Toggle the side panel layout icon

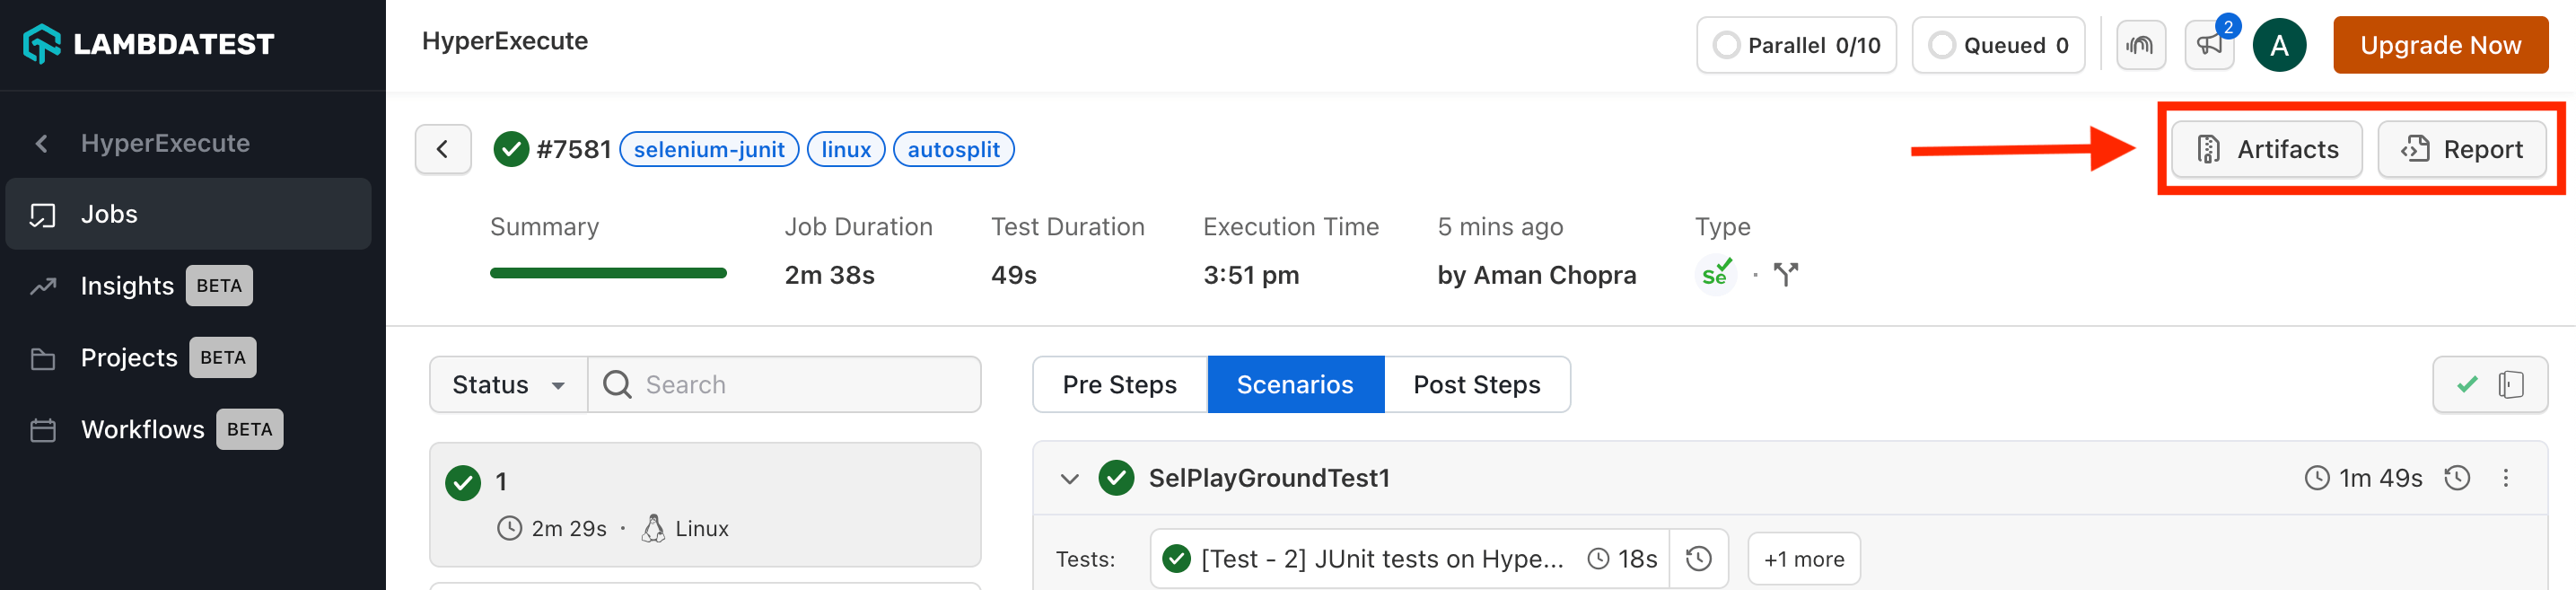[x=2510, y=384]
